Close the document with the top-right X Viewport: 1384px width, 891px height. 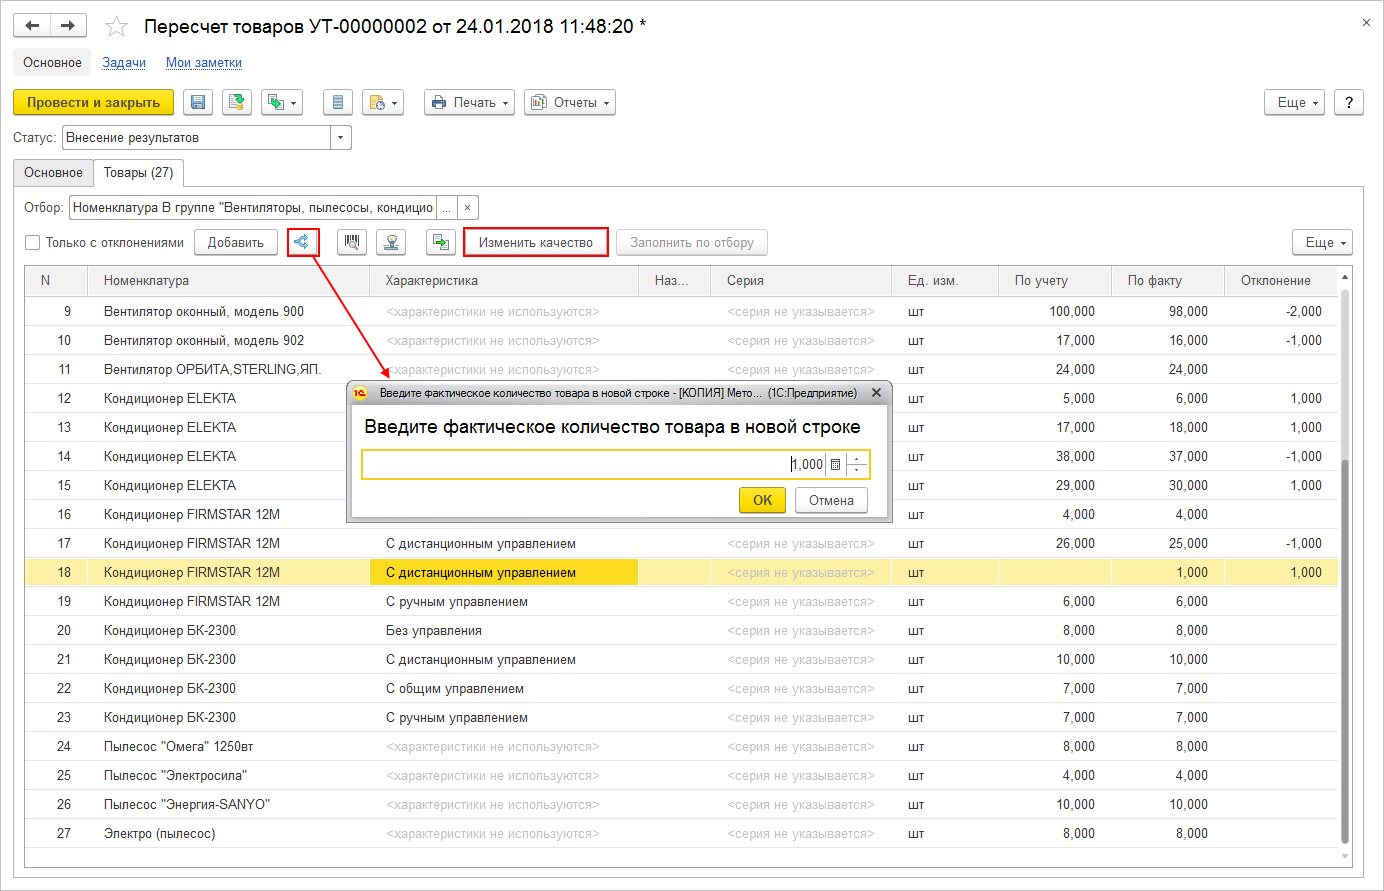pyautogui.click(x=1367, y=22)
